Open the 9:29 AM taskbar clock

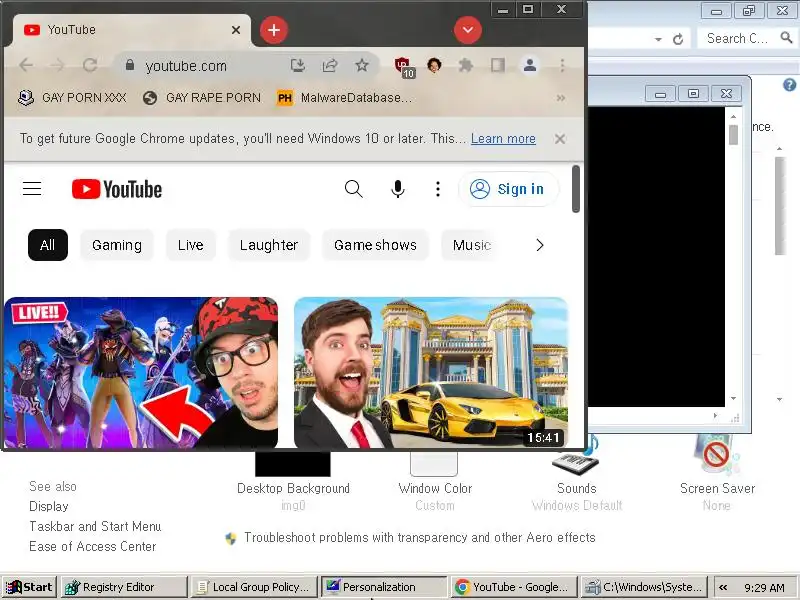point(764,588)
